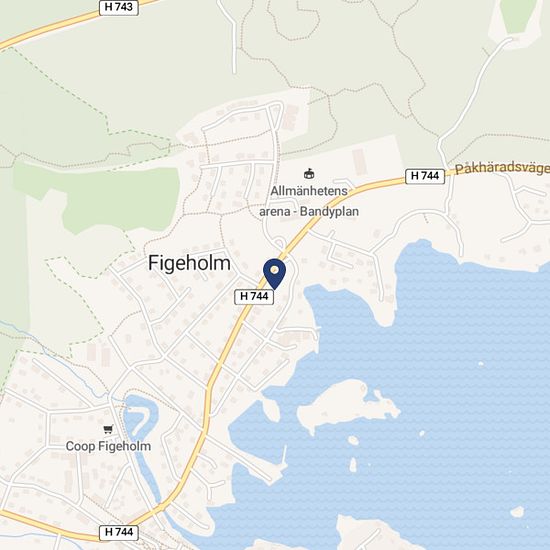Open the Coop Figeholm store label
The image size is (550, 550).
[x=108, y=446]
